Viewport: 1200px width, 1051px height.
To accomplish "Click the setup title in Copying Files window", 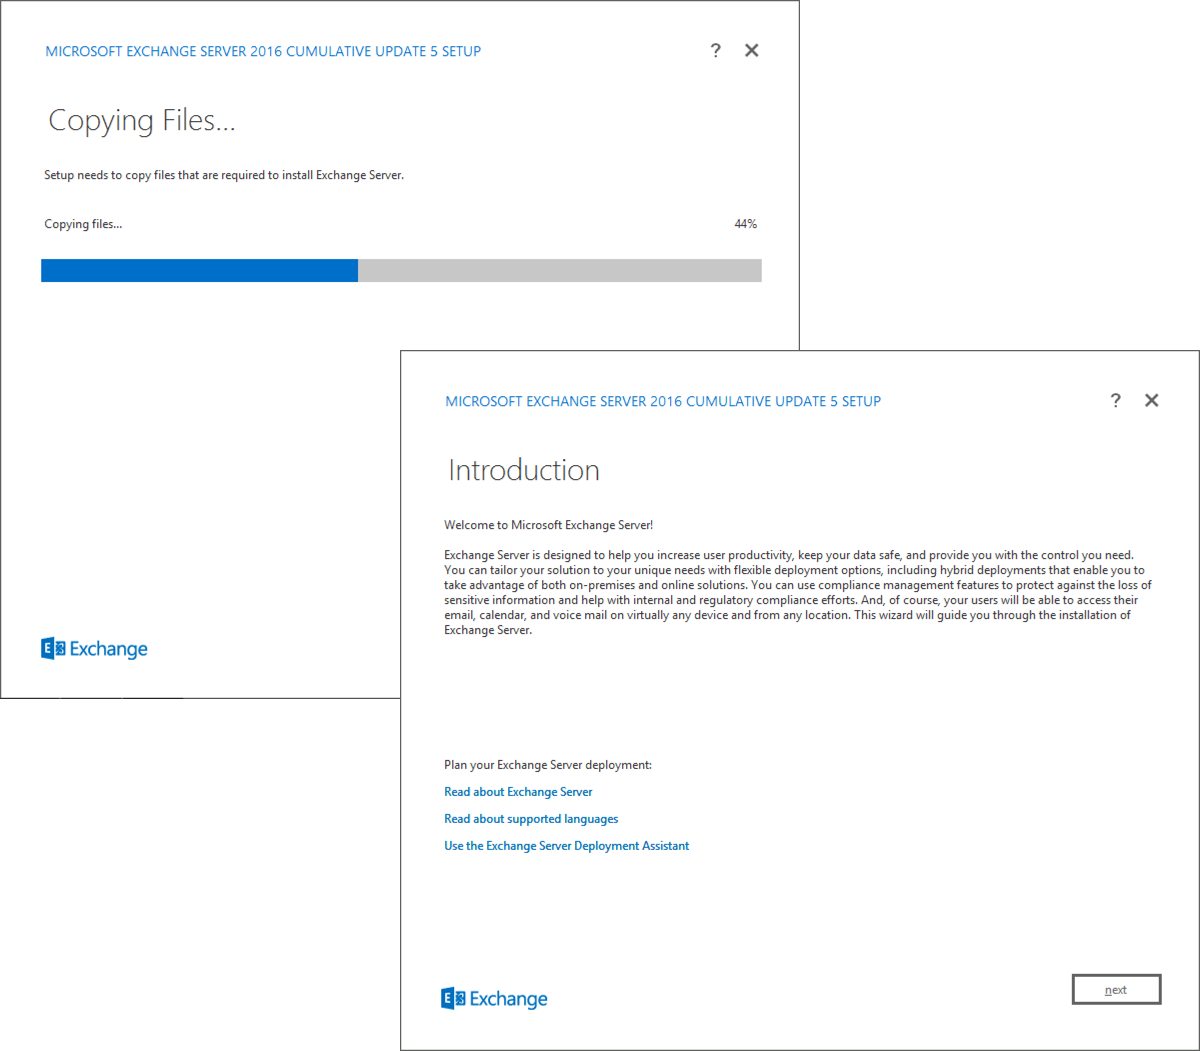I will 263,51.
